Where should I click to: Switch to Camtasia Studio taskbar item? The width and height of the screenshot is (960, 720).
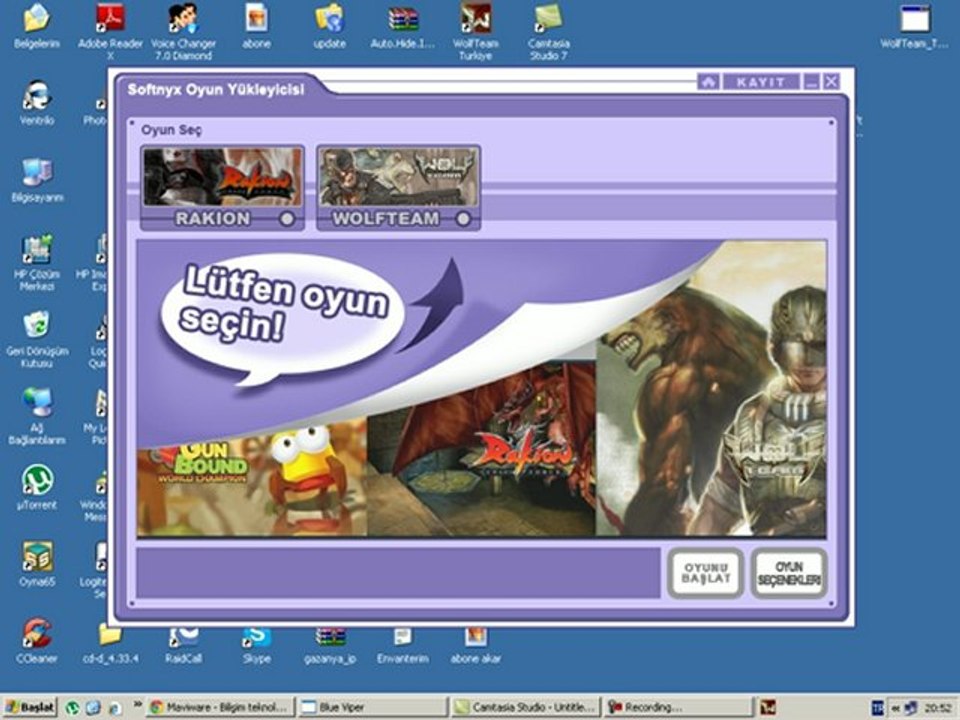pyautogui.click(x=525, y=708)
